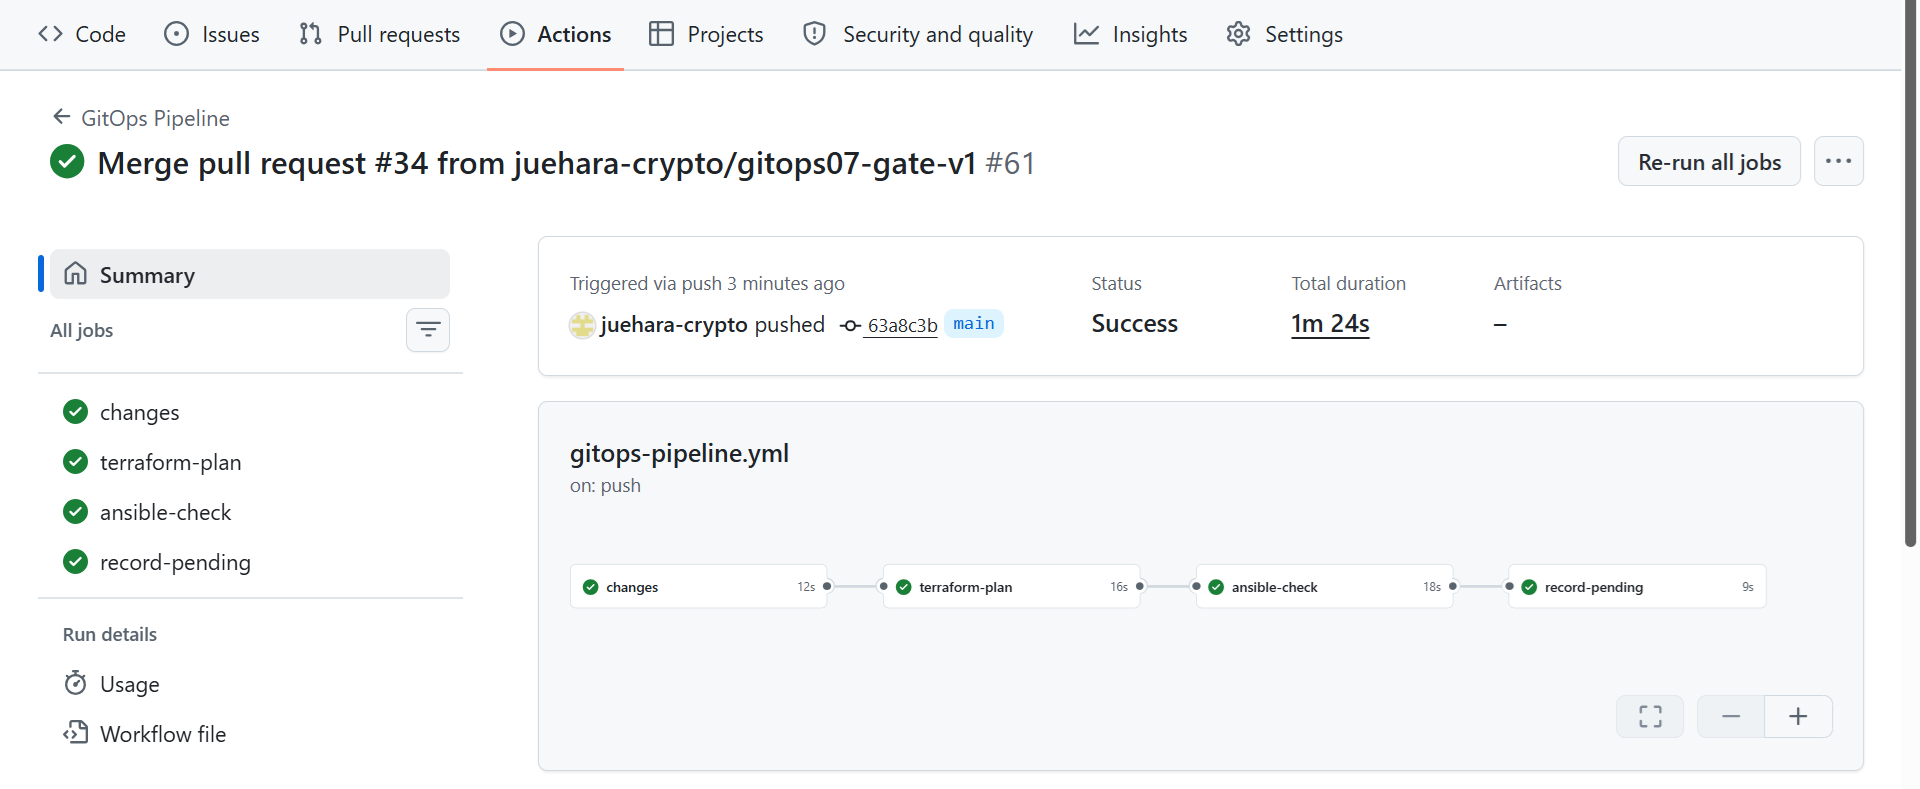Screen dimensions: 1920x789
Task: Click the terraform-plan node in workflow graph
Action: (x=1012, y=587)
